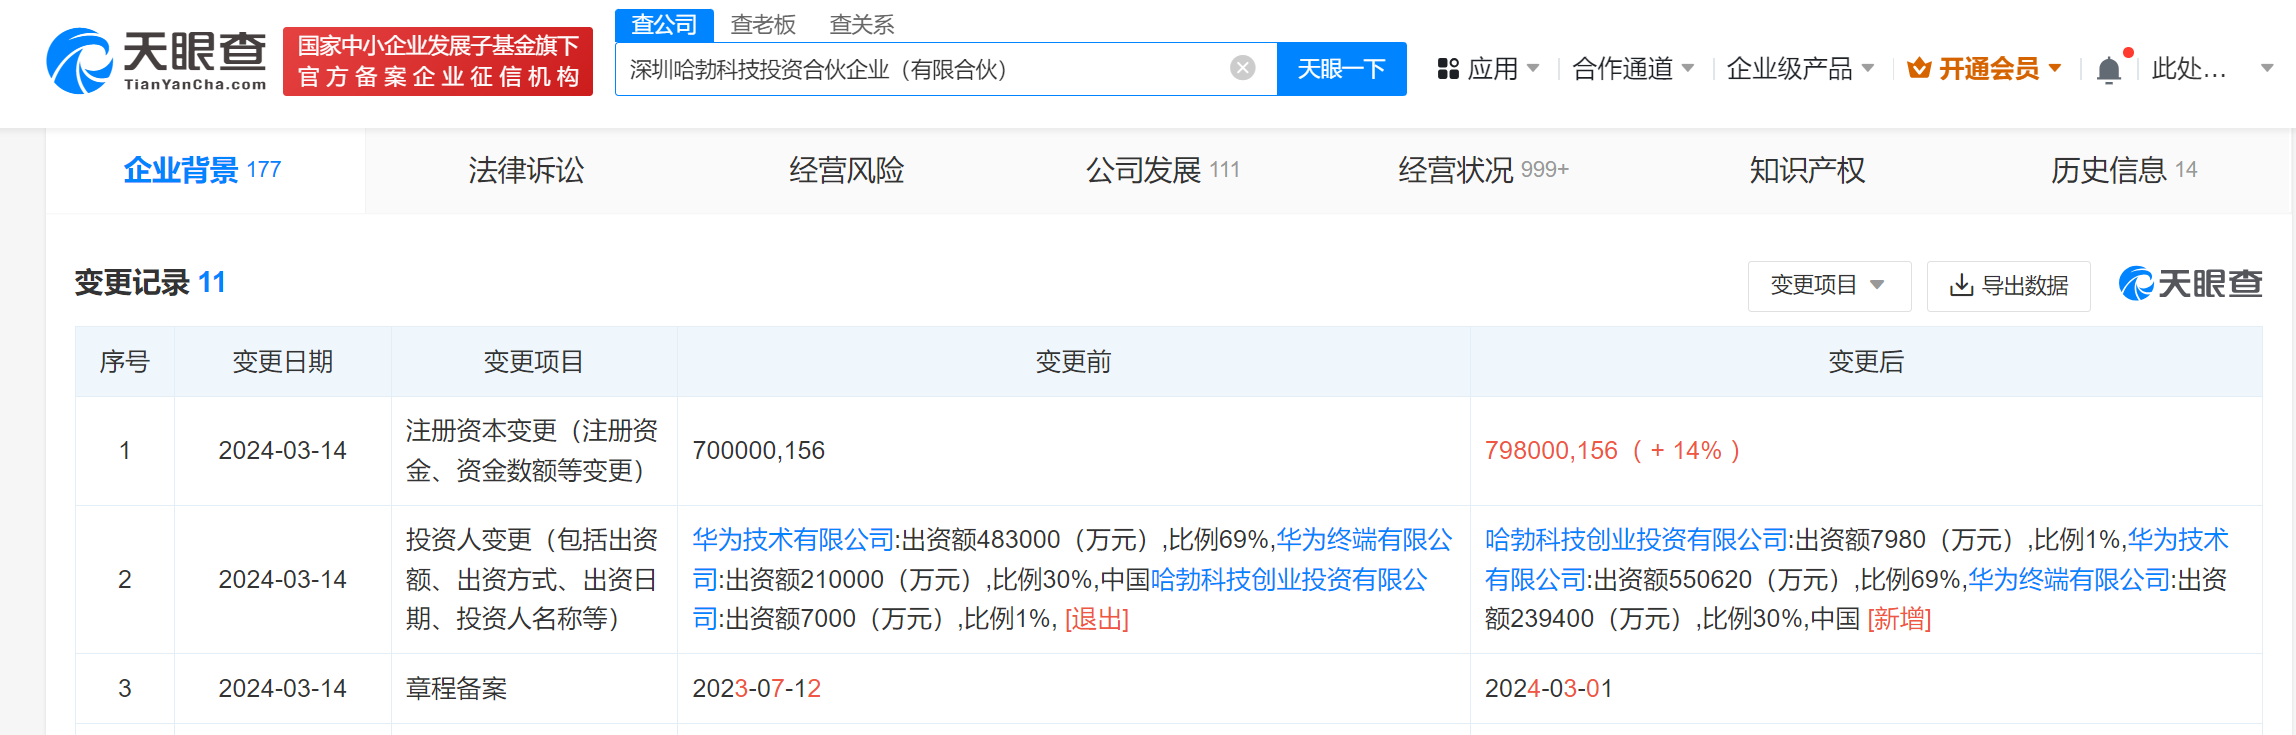Expand the 变更项目 filter dropdown

pos(1828,286)
